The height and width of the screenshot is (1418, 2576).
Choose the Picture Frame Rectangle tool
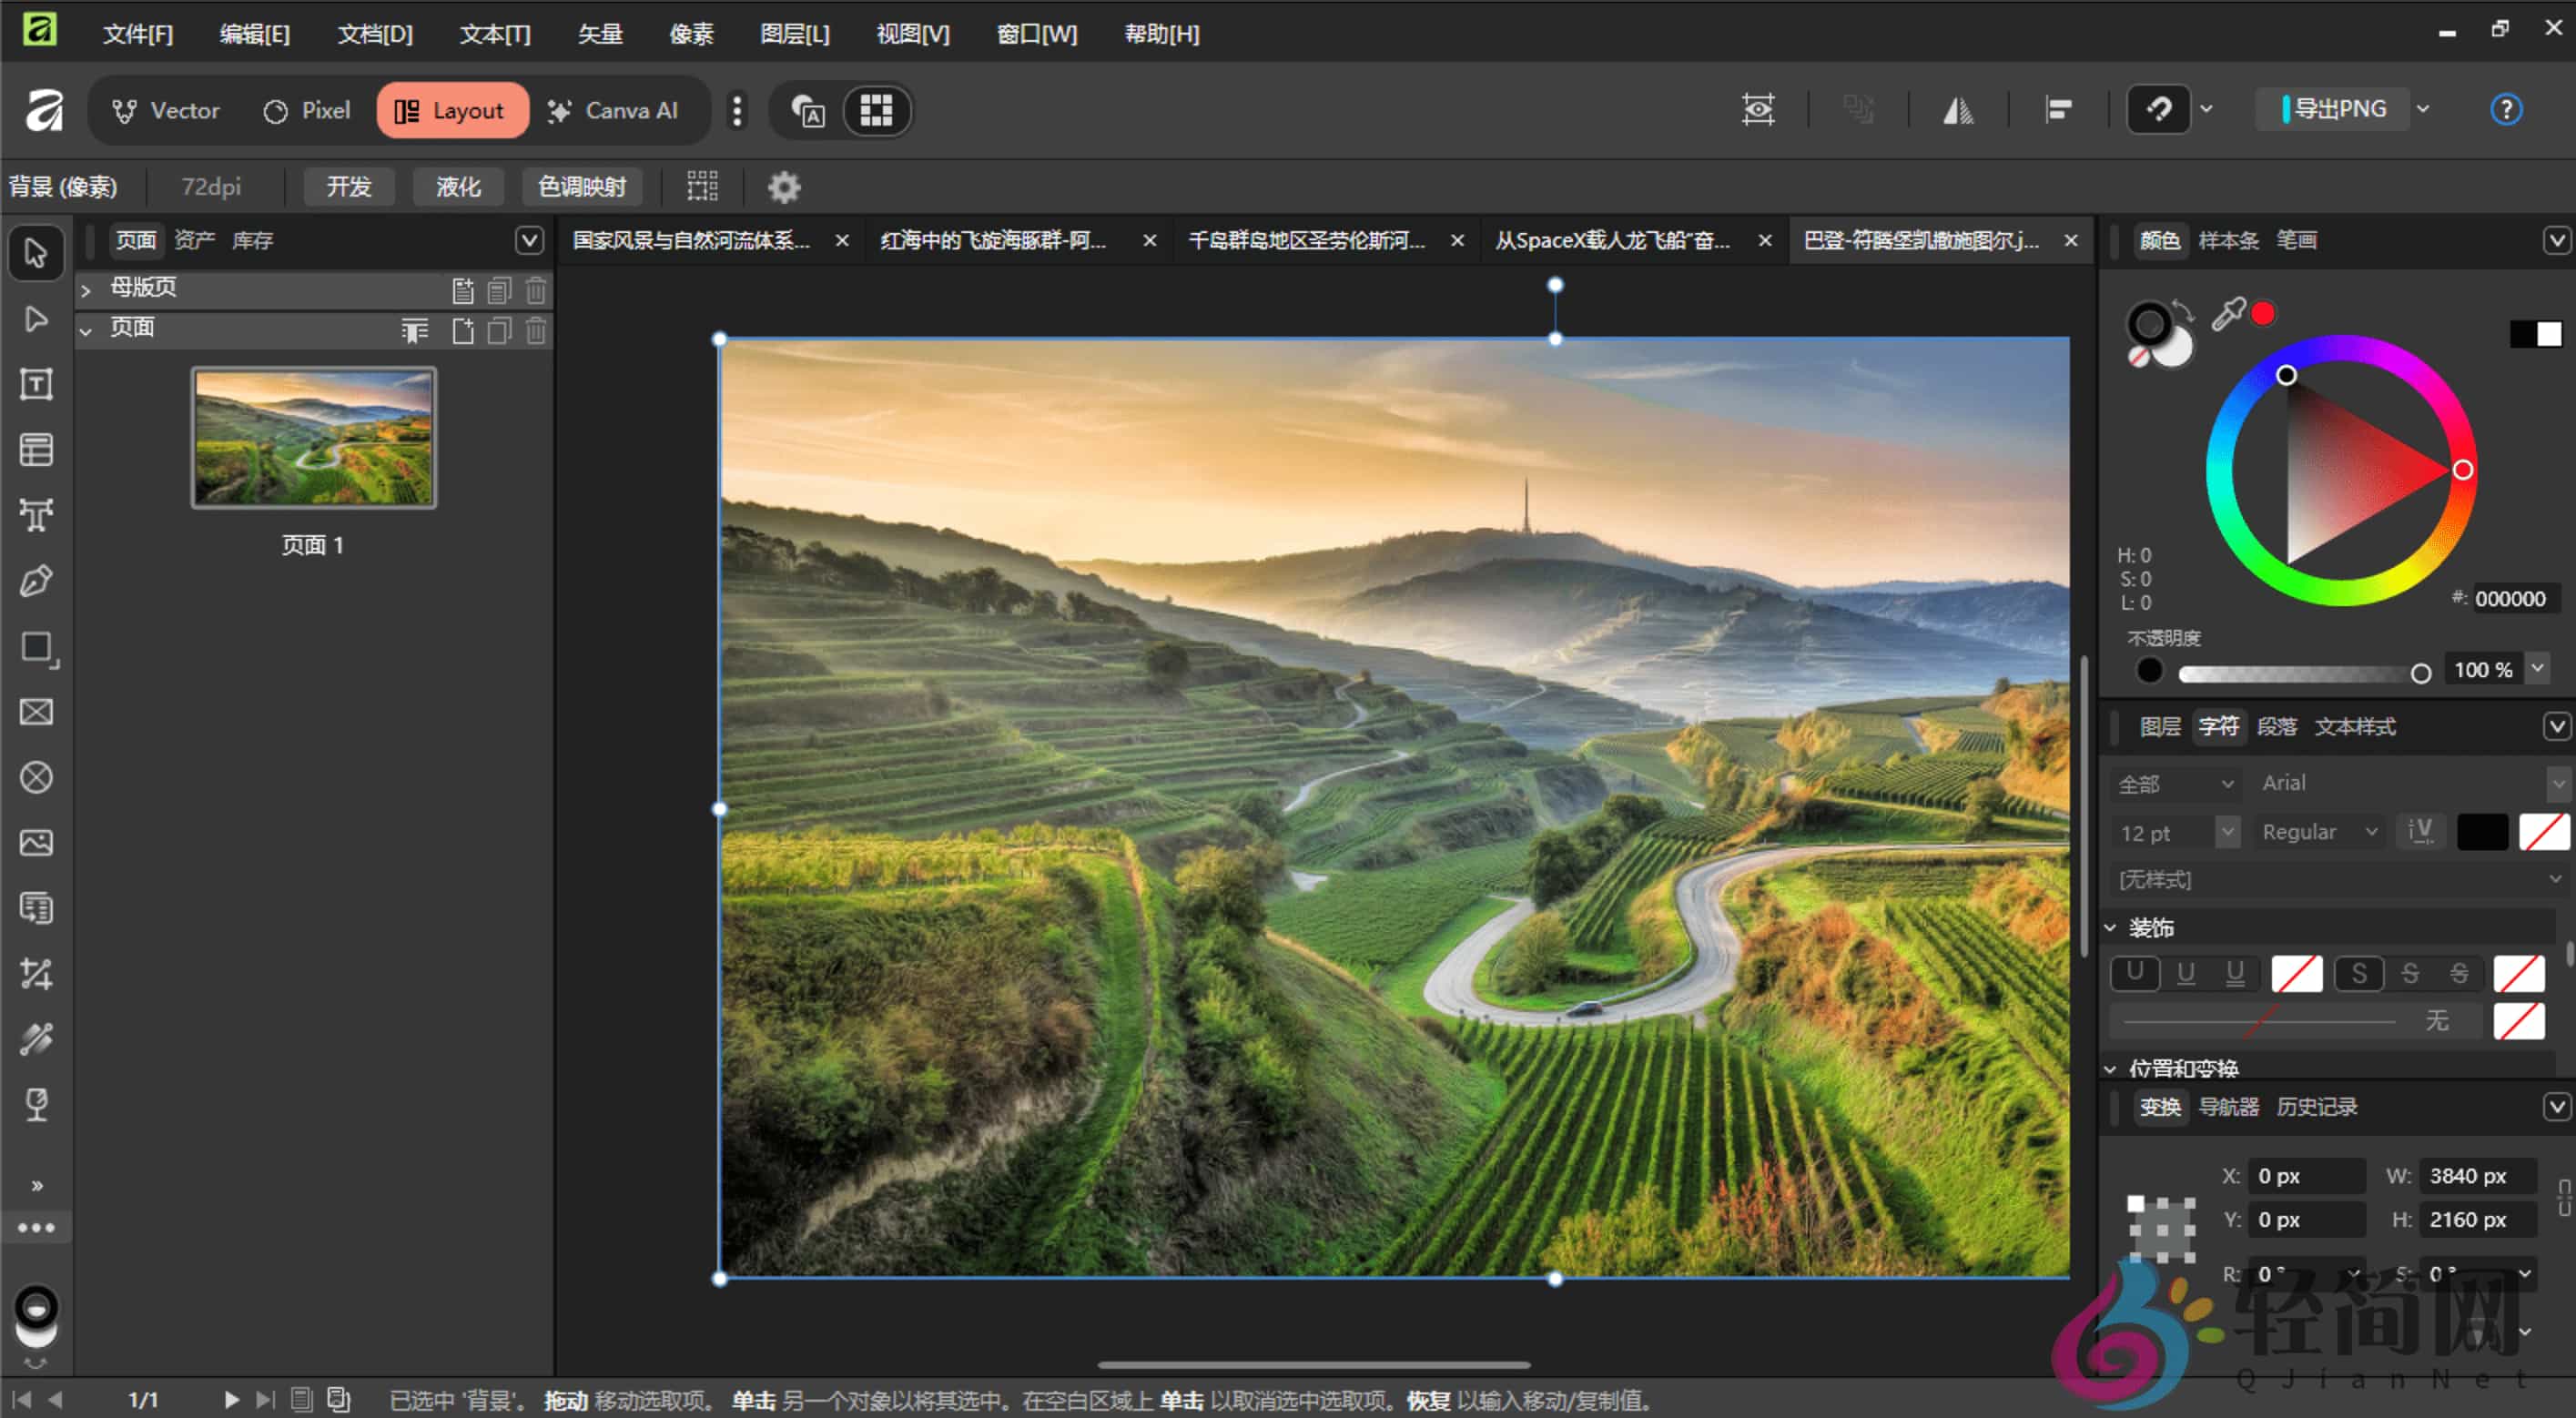36,712
